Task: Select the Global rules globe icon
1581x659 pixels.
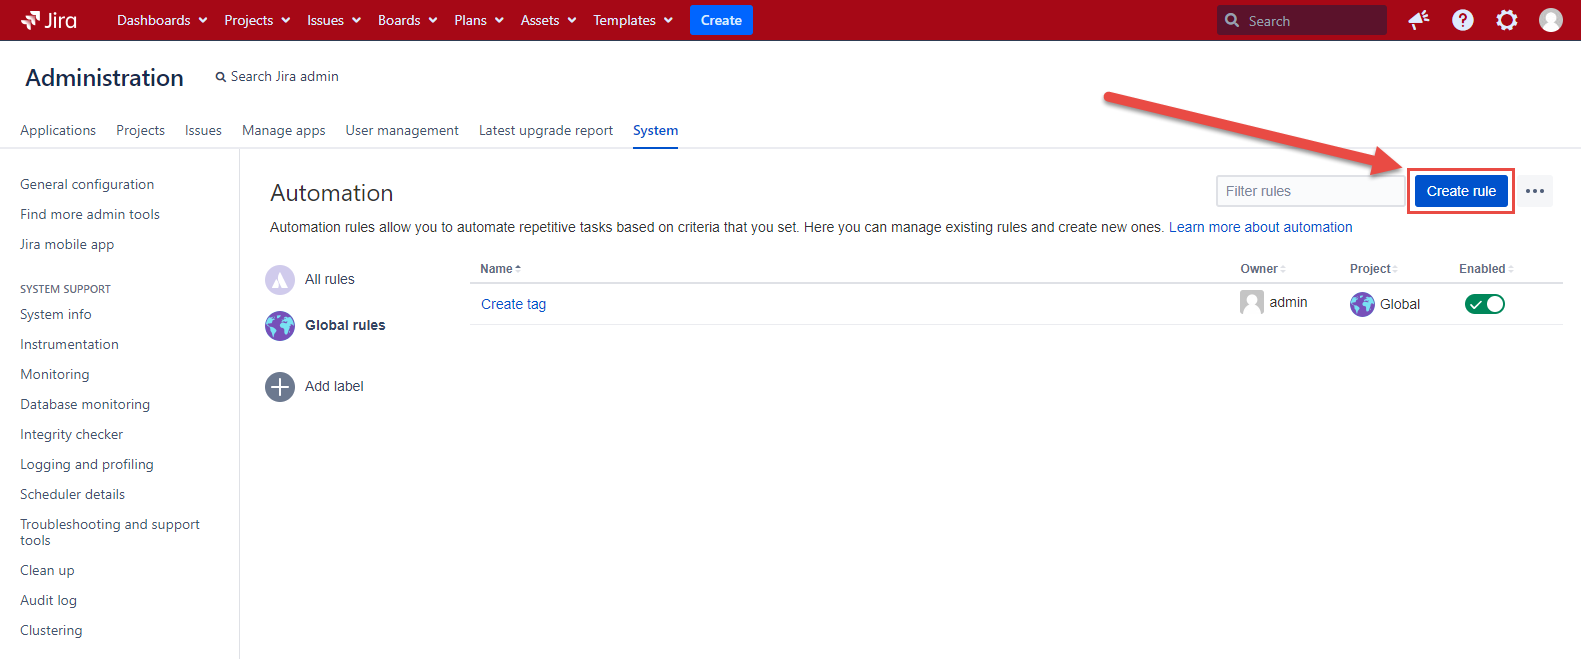Action: pyautogui.click(x=280, y=326)
